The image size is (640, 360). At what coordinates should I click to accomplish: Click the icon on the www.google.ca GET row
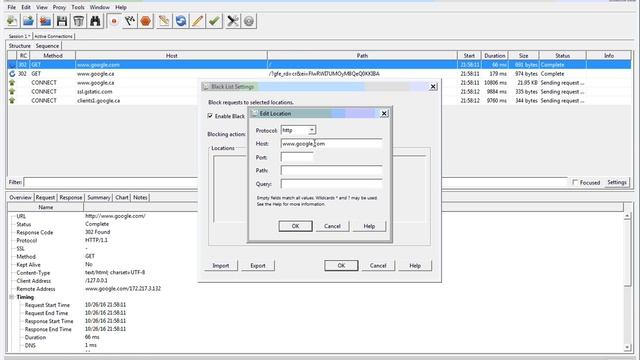12,74
